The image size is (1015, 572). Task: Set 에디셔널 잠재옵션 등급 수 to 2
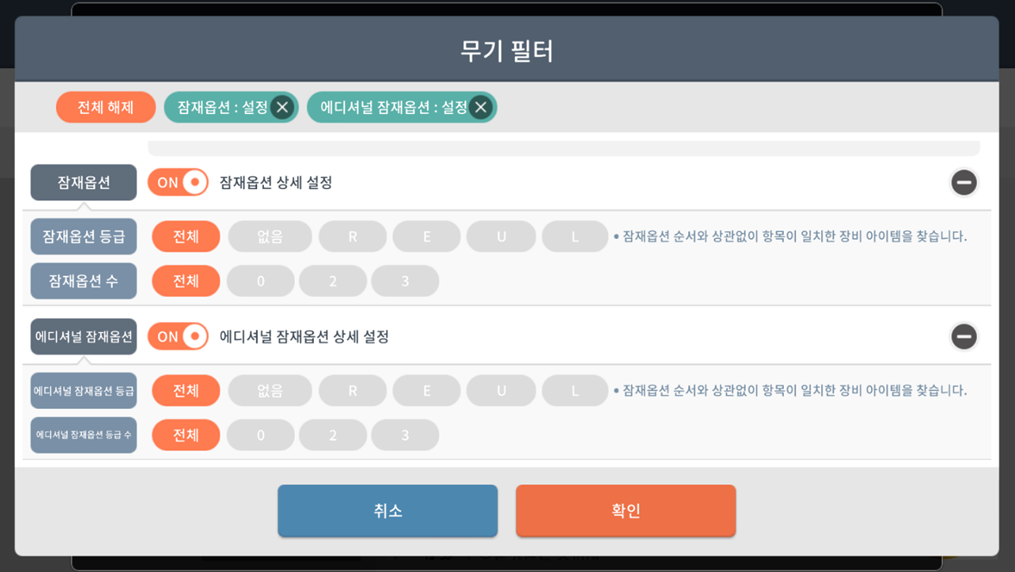click(333, 435)
